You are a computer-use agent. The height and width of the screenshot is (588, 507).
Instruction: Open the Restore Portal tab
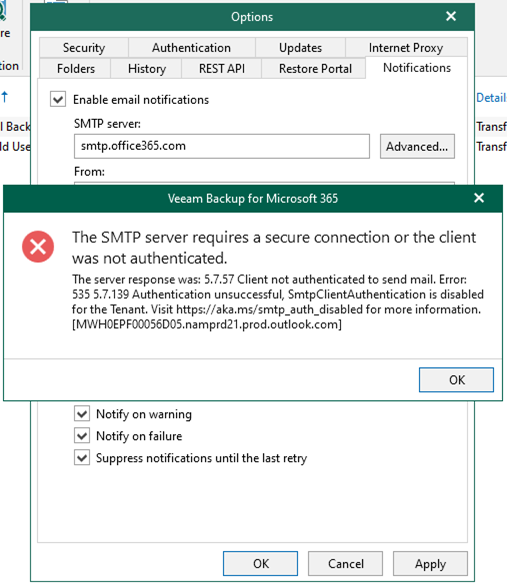click(315, 69)
